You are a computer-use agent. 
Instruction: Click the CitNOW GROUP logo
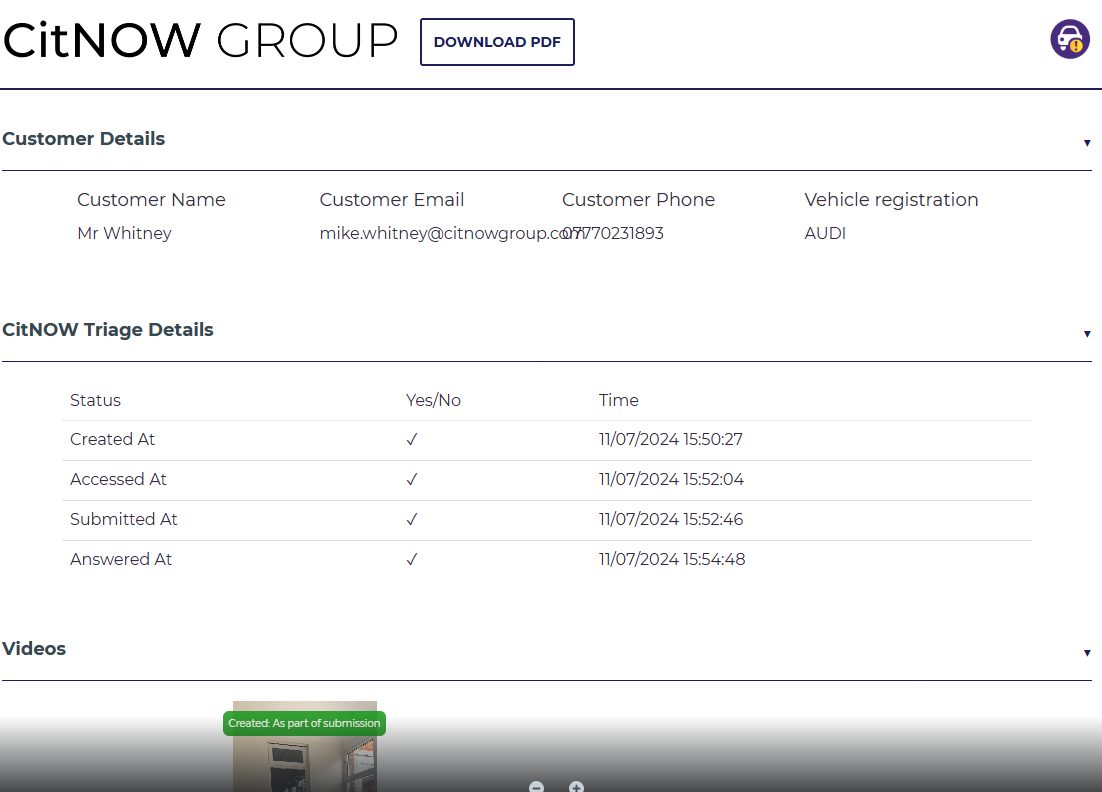click(200, 40)
